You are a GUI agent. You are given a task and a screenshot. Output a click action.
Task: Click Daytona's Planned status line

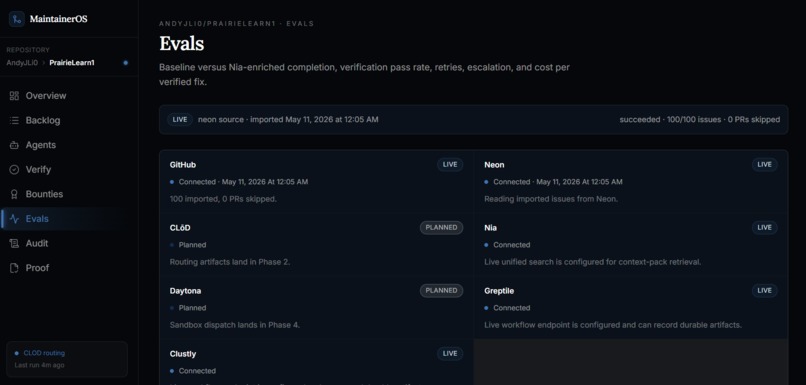tap(188, 308)
